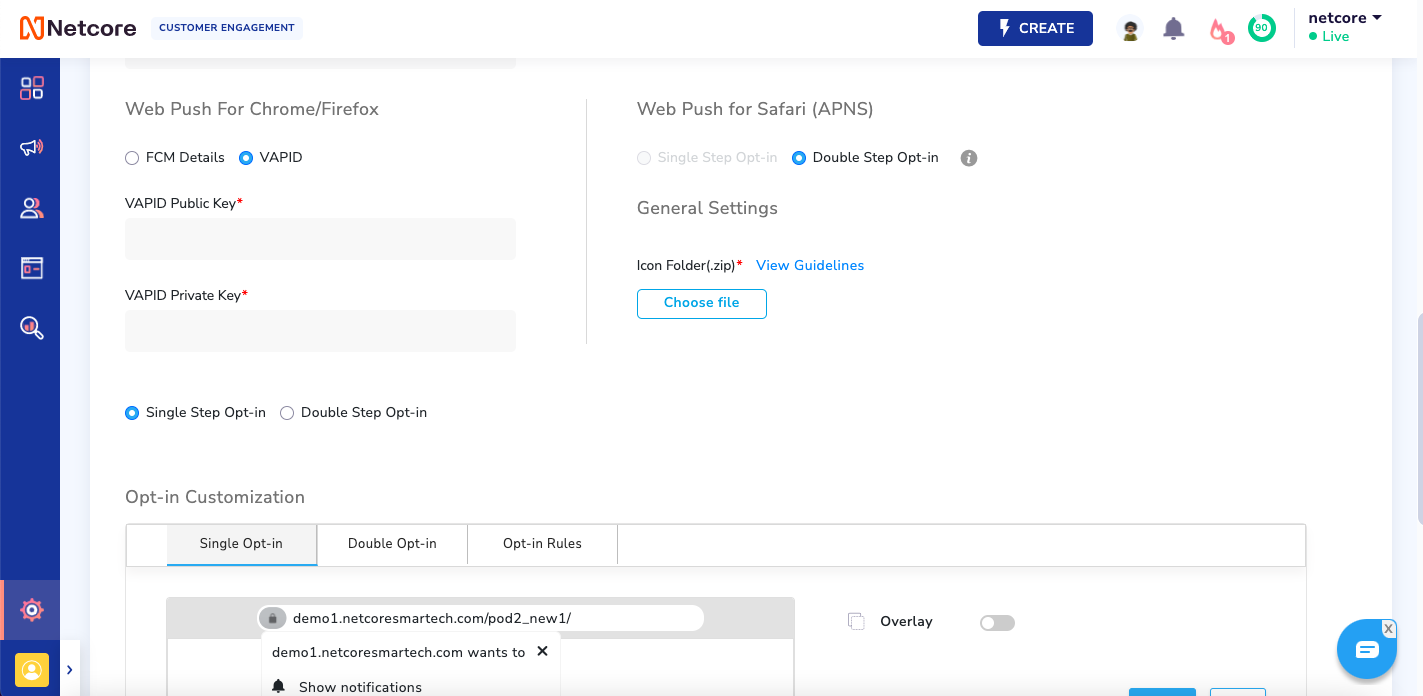Open the View Guidelines link

click(810, 265)
